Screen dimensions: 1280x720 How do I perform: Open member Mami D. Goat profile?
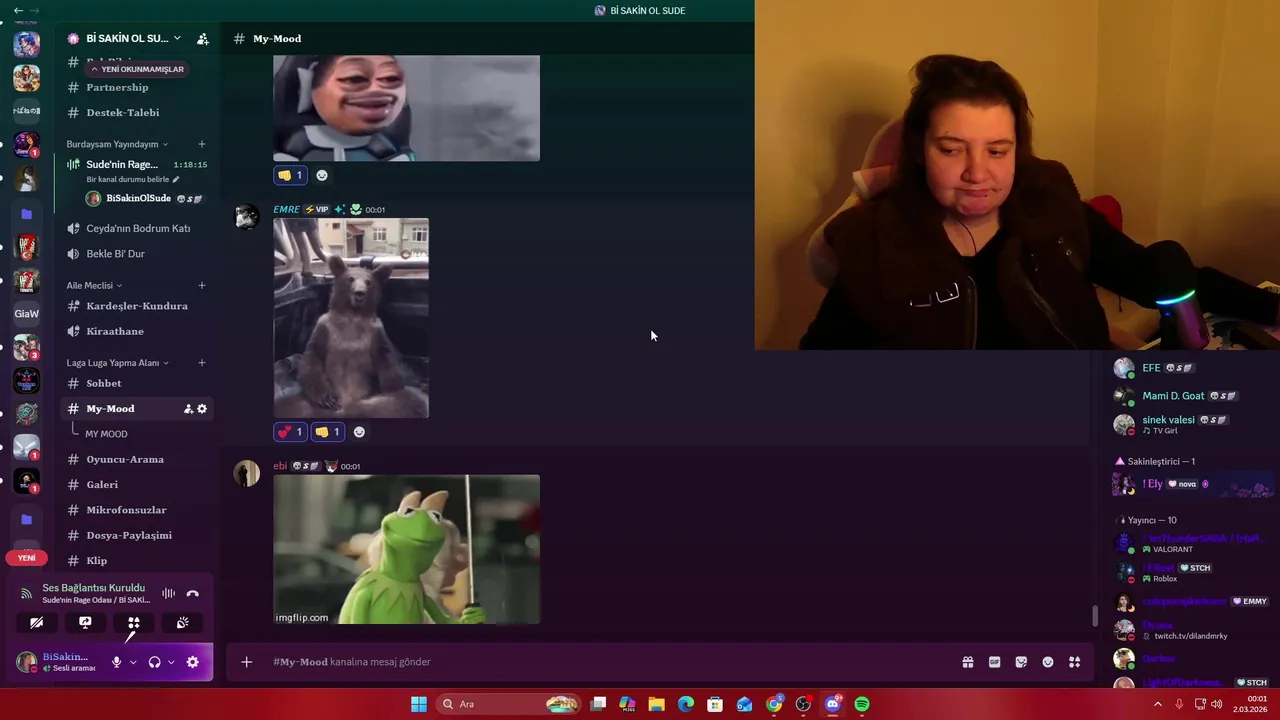click(1174, 396)
